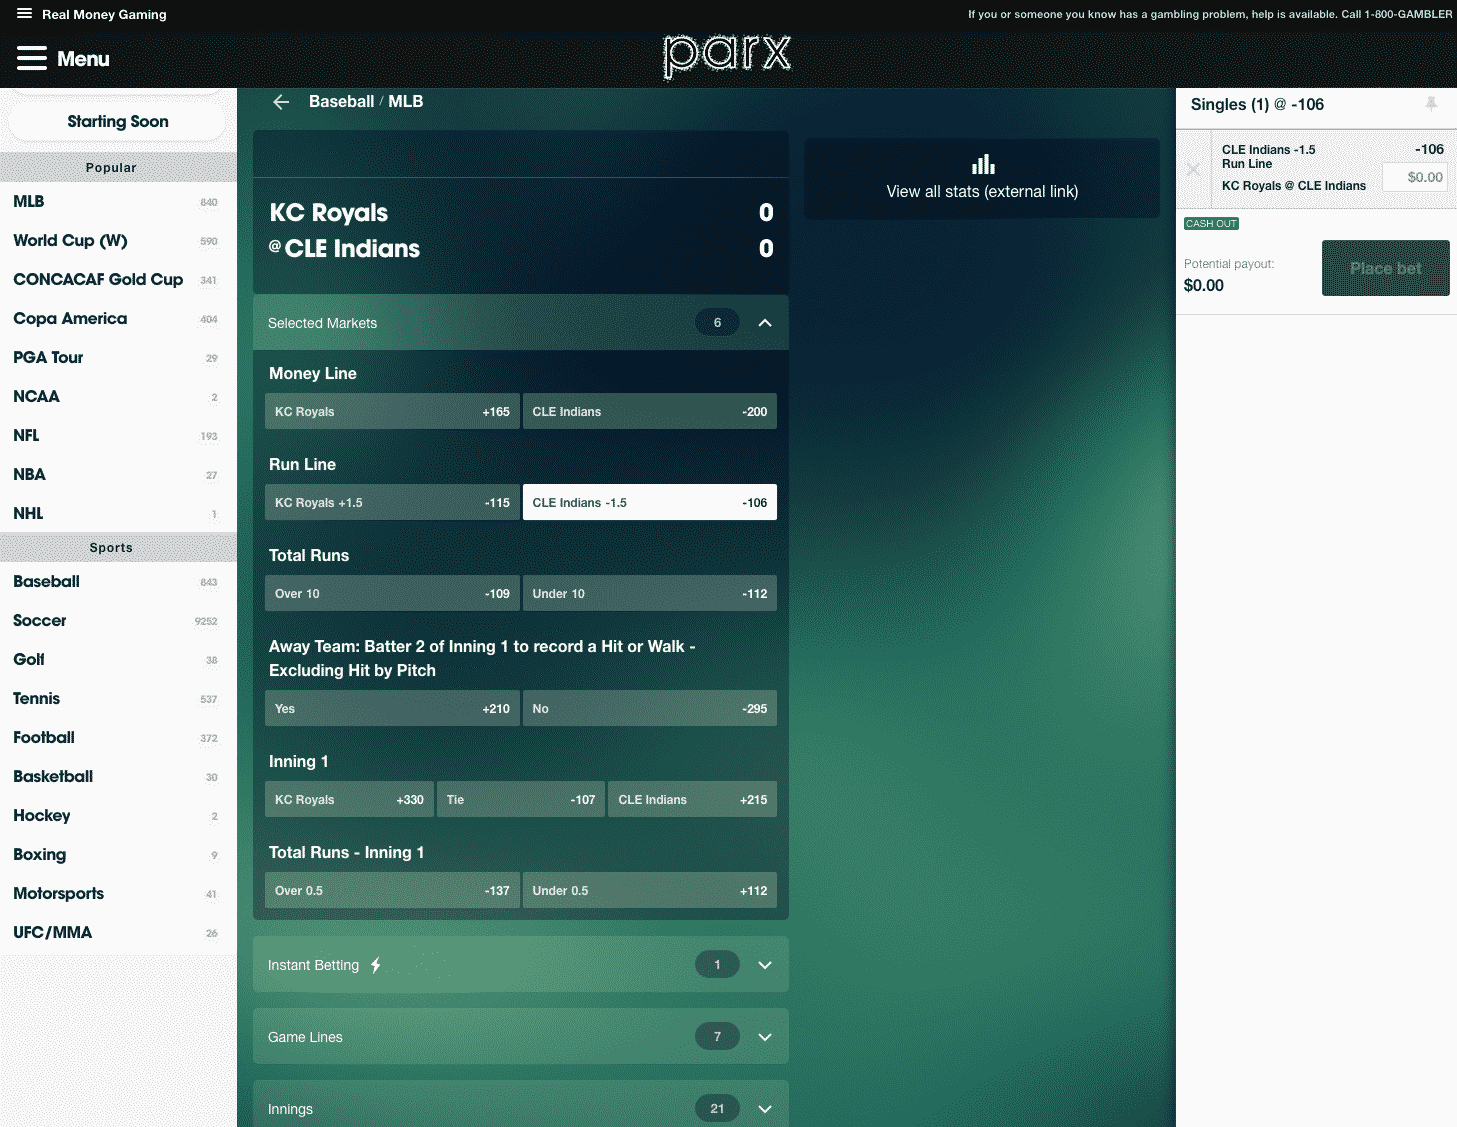
Task: Click the Instant Betting lightning icon
Action: tap(376, 965)
